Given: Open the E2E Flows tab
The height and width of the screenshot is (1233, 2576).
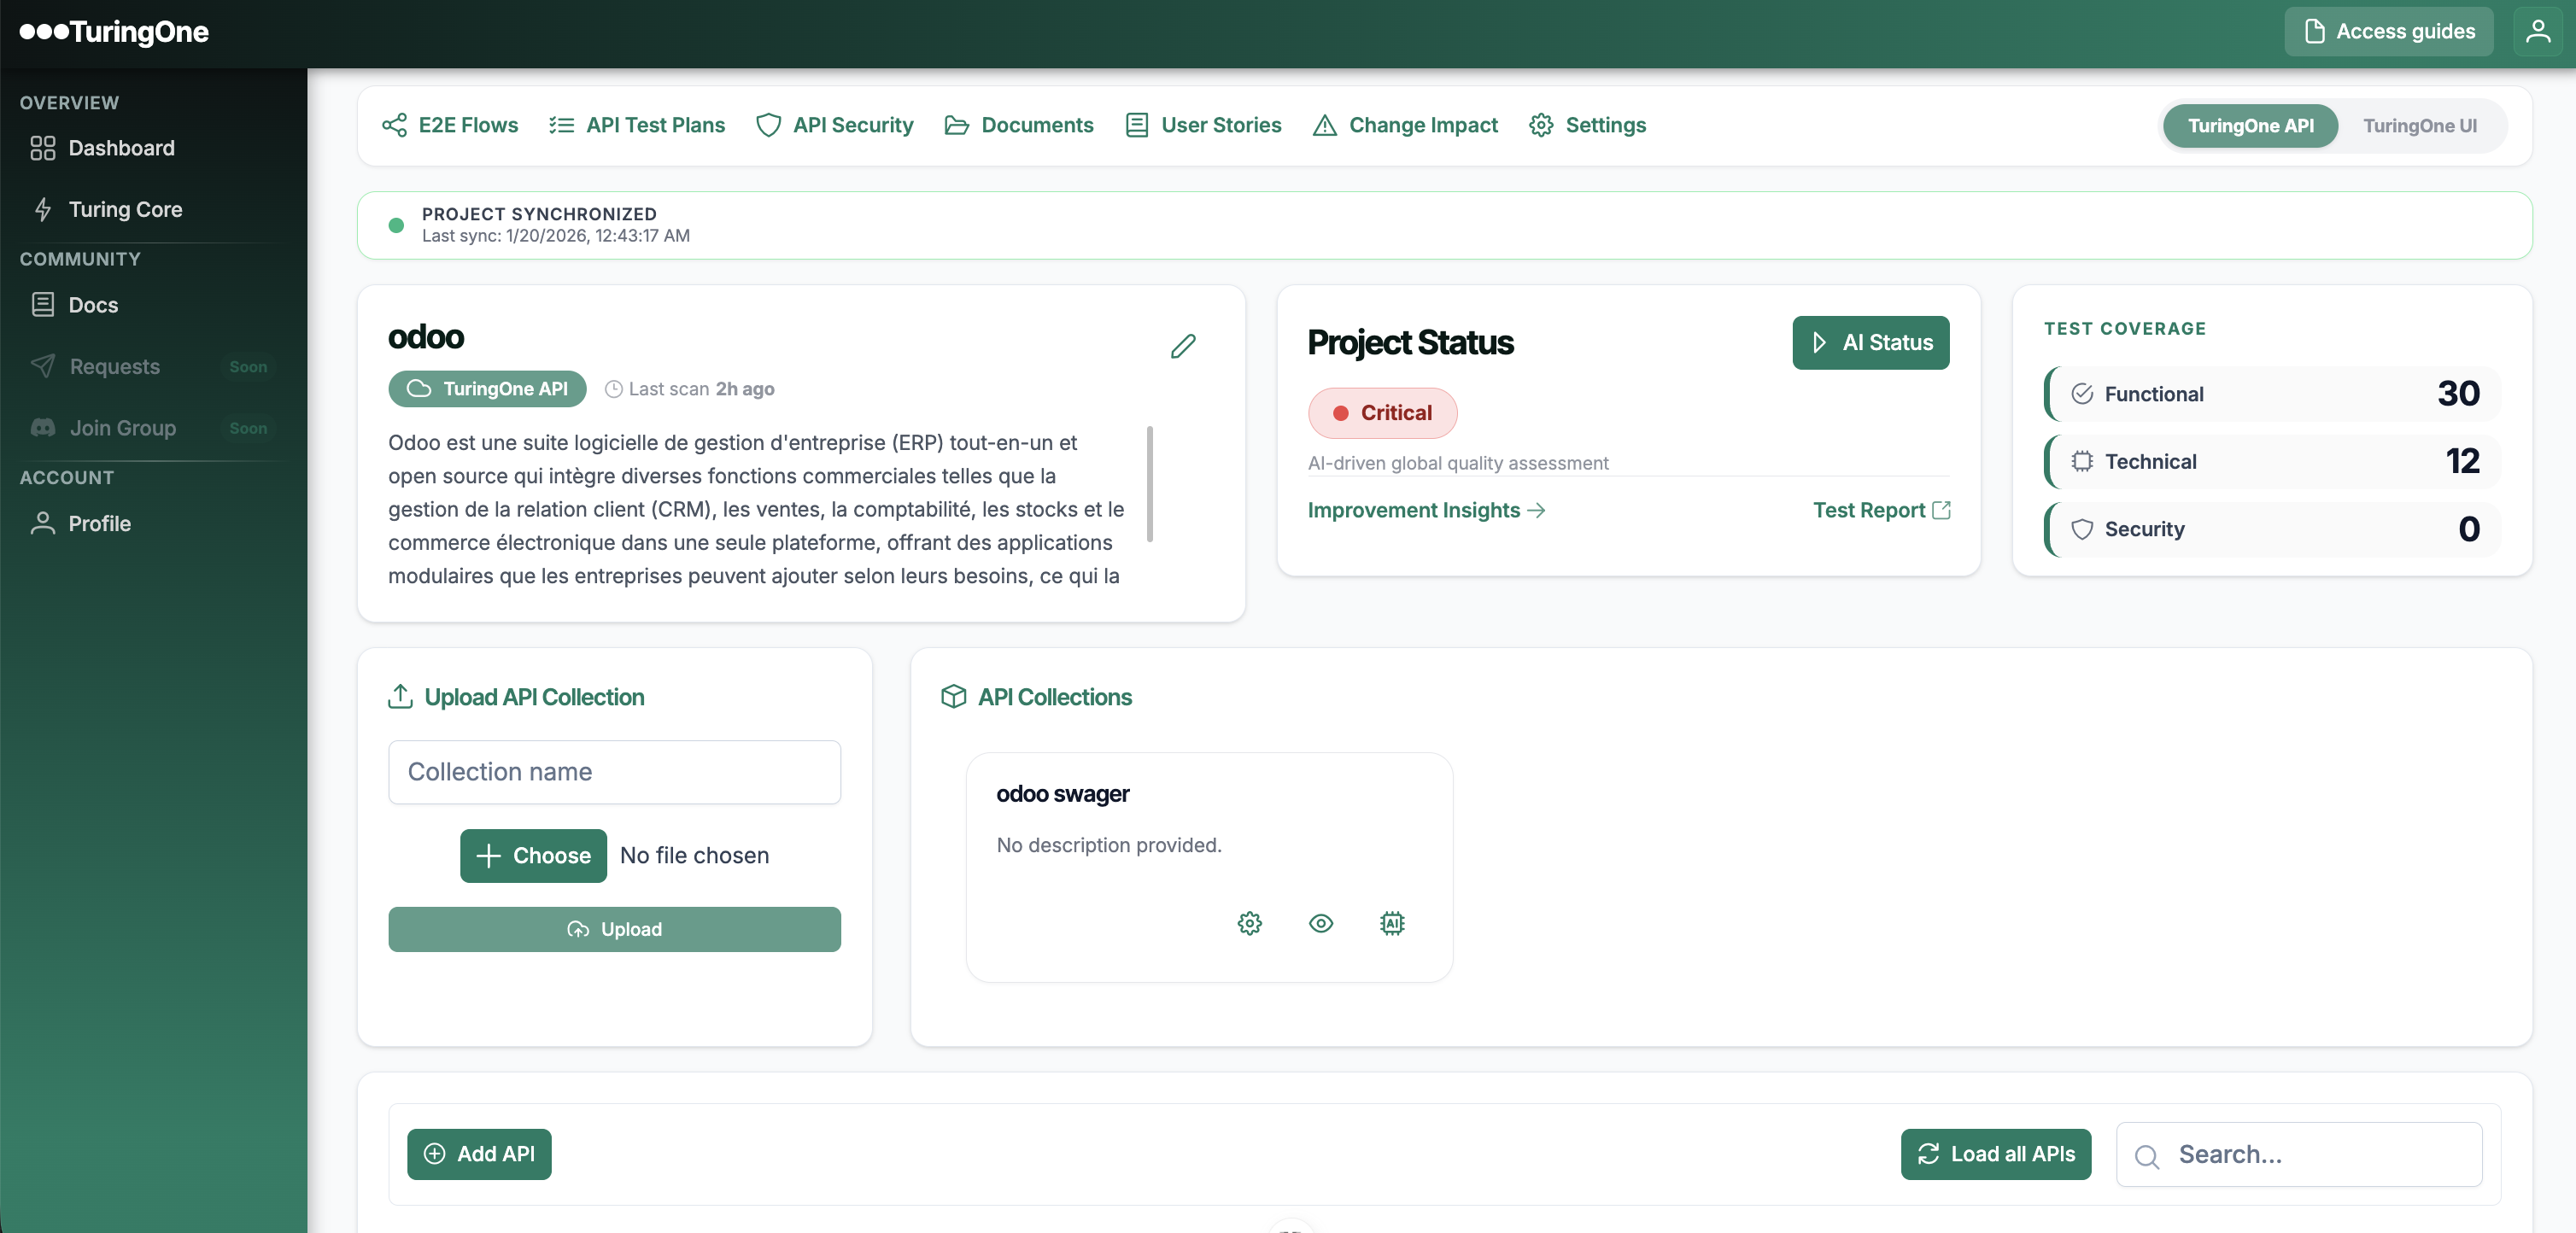Looking at the screenshot, I should (450, 125).
